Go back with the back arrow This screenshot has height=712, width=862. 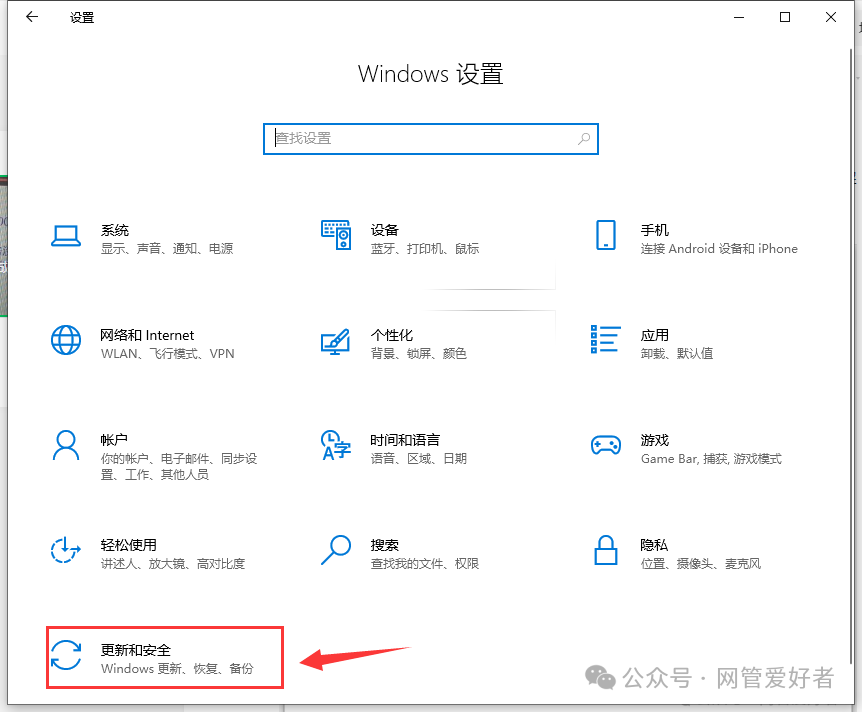click(x=32, y=17)
